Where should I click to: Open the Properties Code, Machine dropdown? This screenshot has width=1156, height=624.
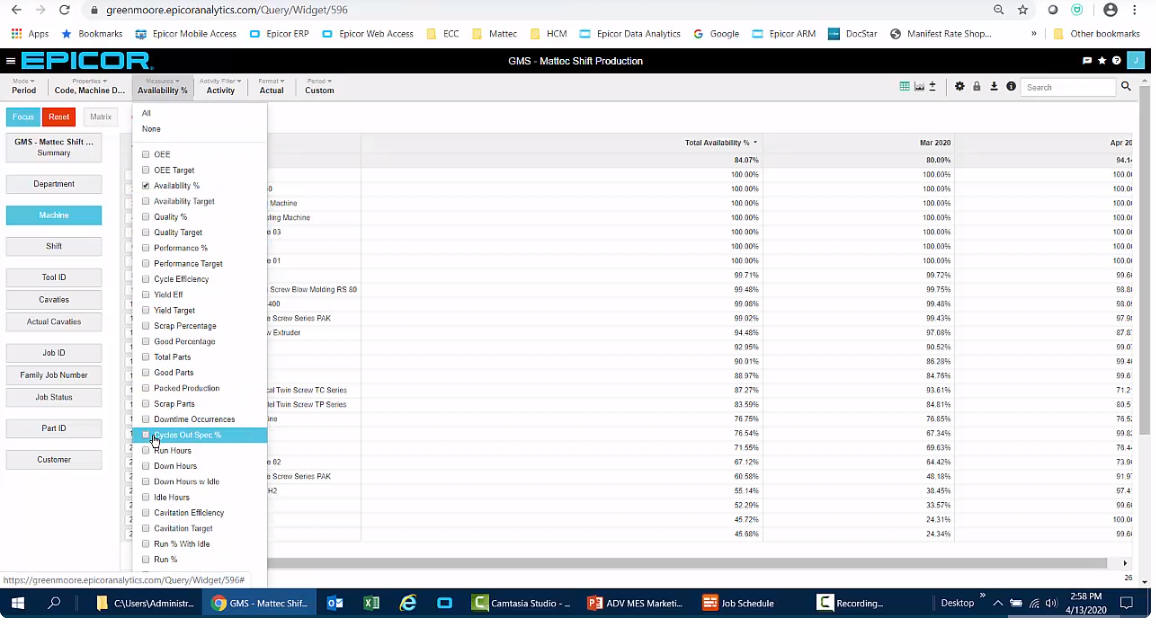coord(89,86)
